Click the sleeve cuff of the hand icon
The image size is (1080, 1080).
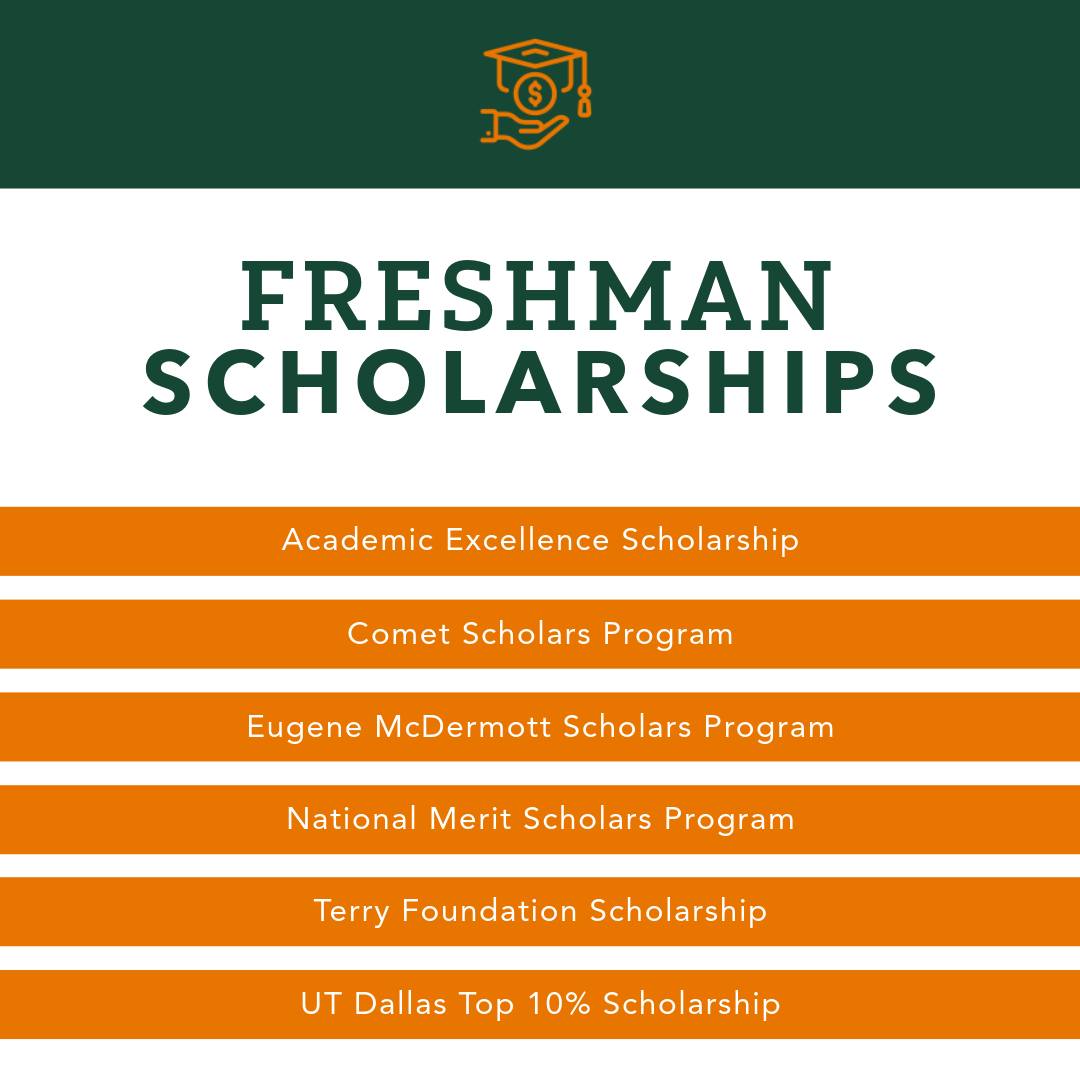click(x=489, y=127)
